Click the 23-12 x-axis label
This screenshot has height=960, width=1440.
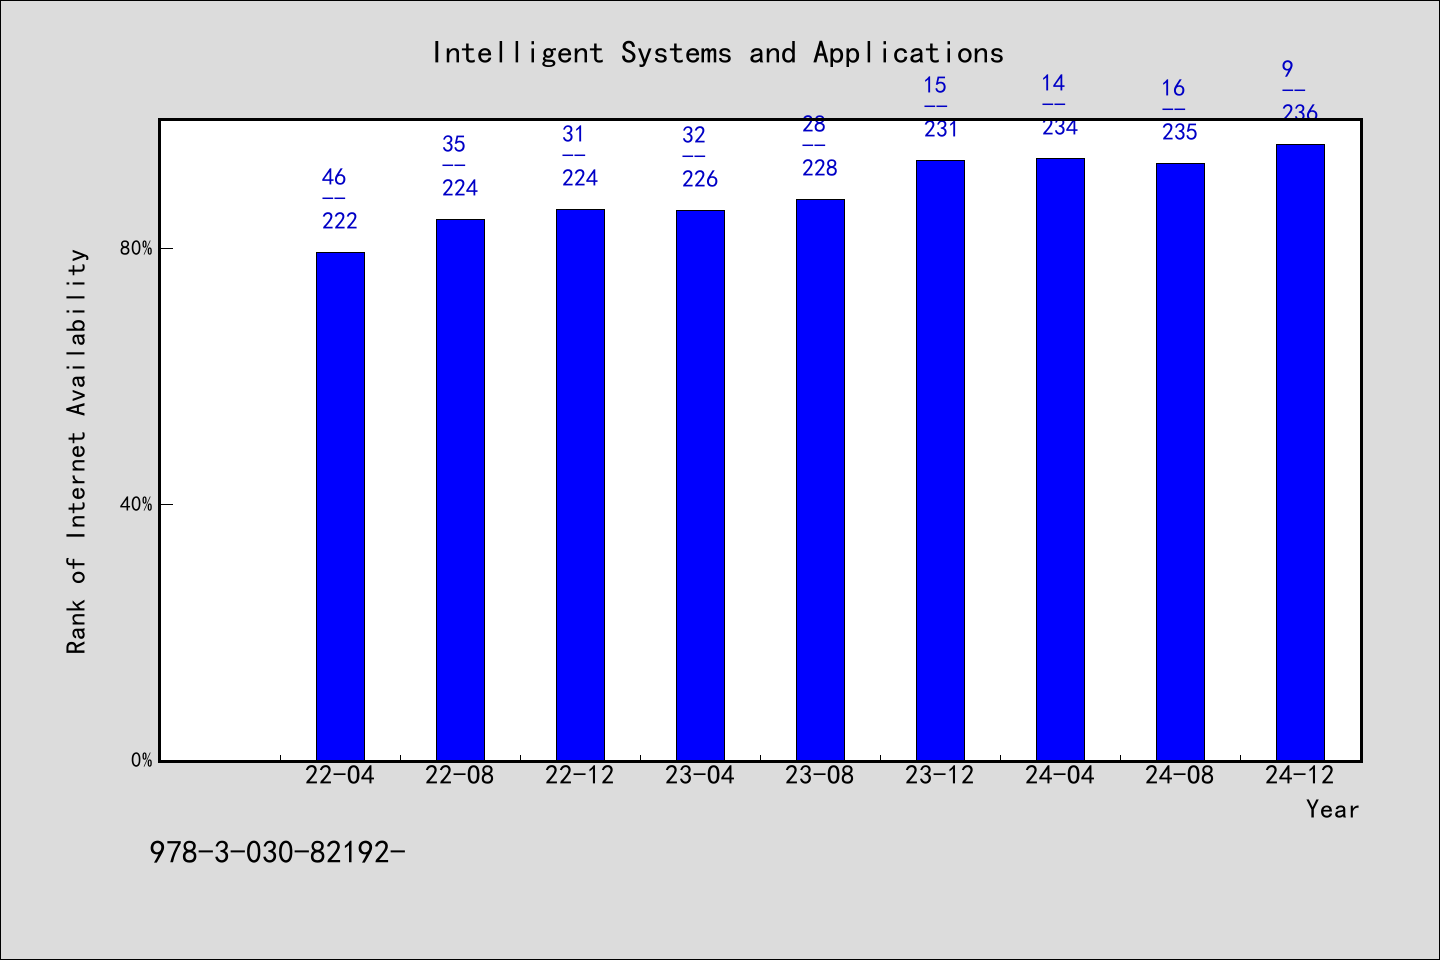(940, 775)
